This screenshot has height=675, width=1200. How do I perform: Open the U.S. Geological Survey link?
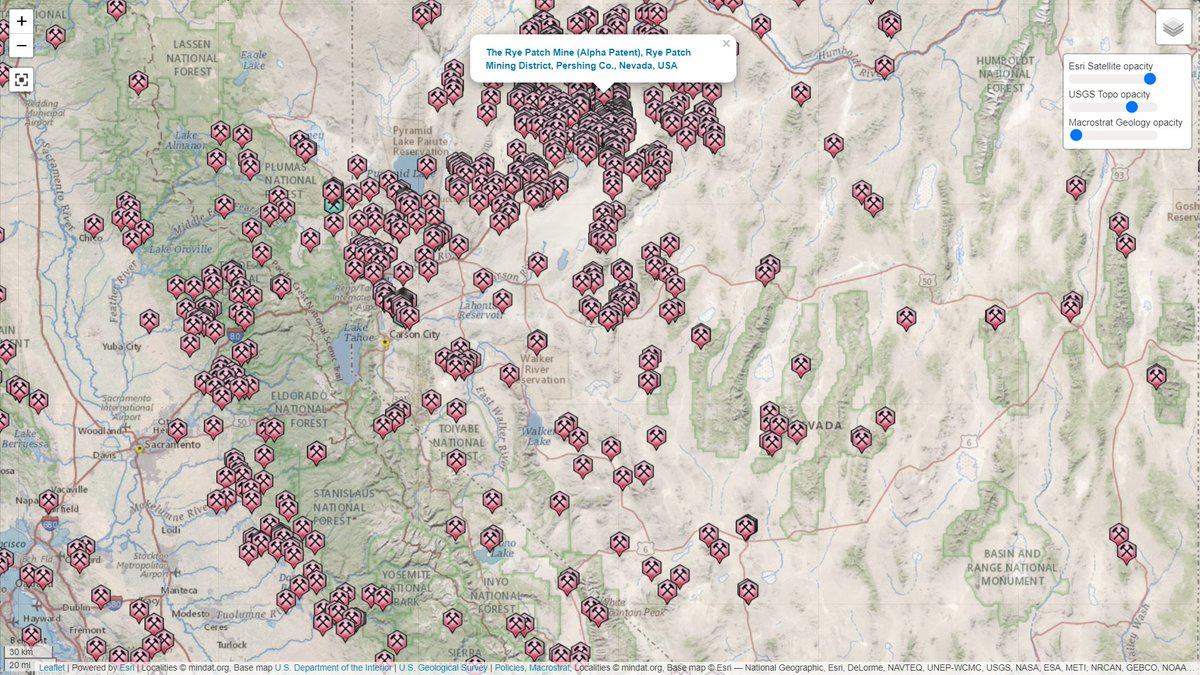[443, 667]
